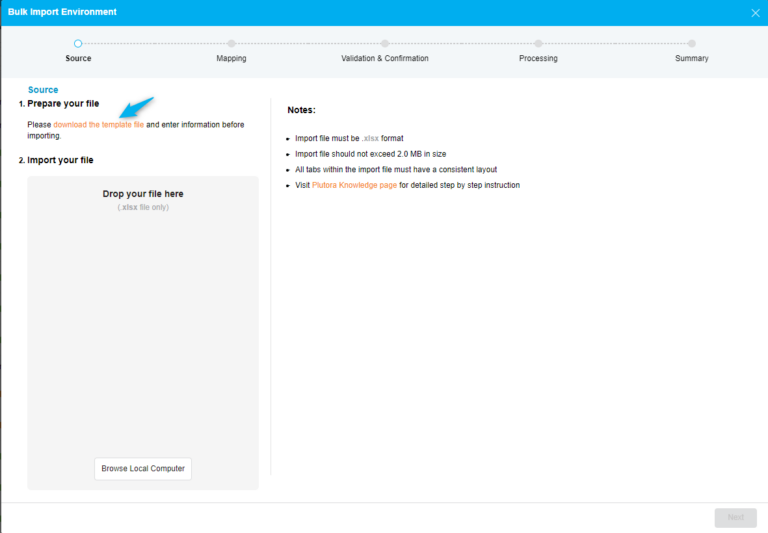The height and width of the screenshot is (533, 768).
Task: Close the Bulk Import Environment dialog
Action: click(755, 13)
